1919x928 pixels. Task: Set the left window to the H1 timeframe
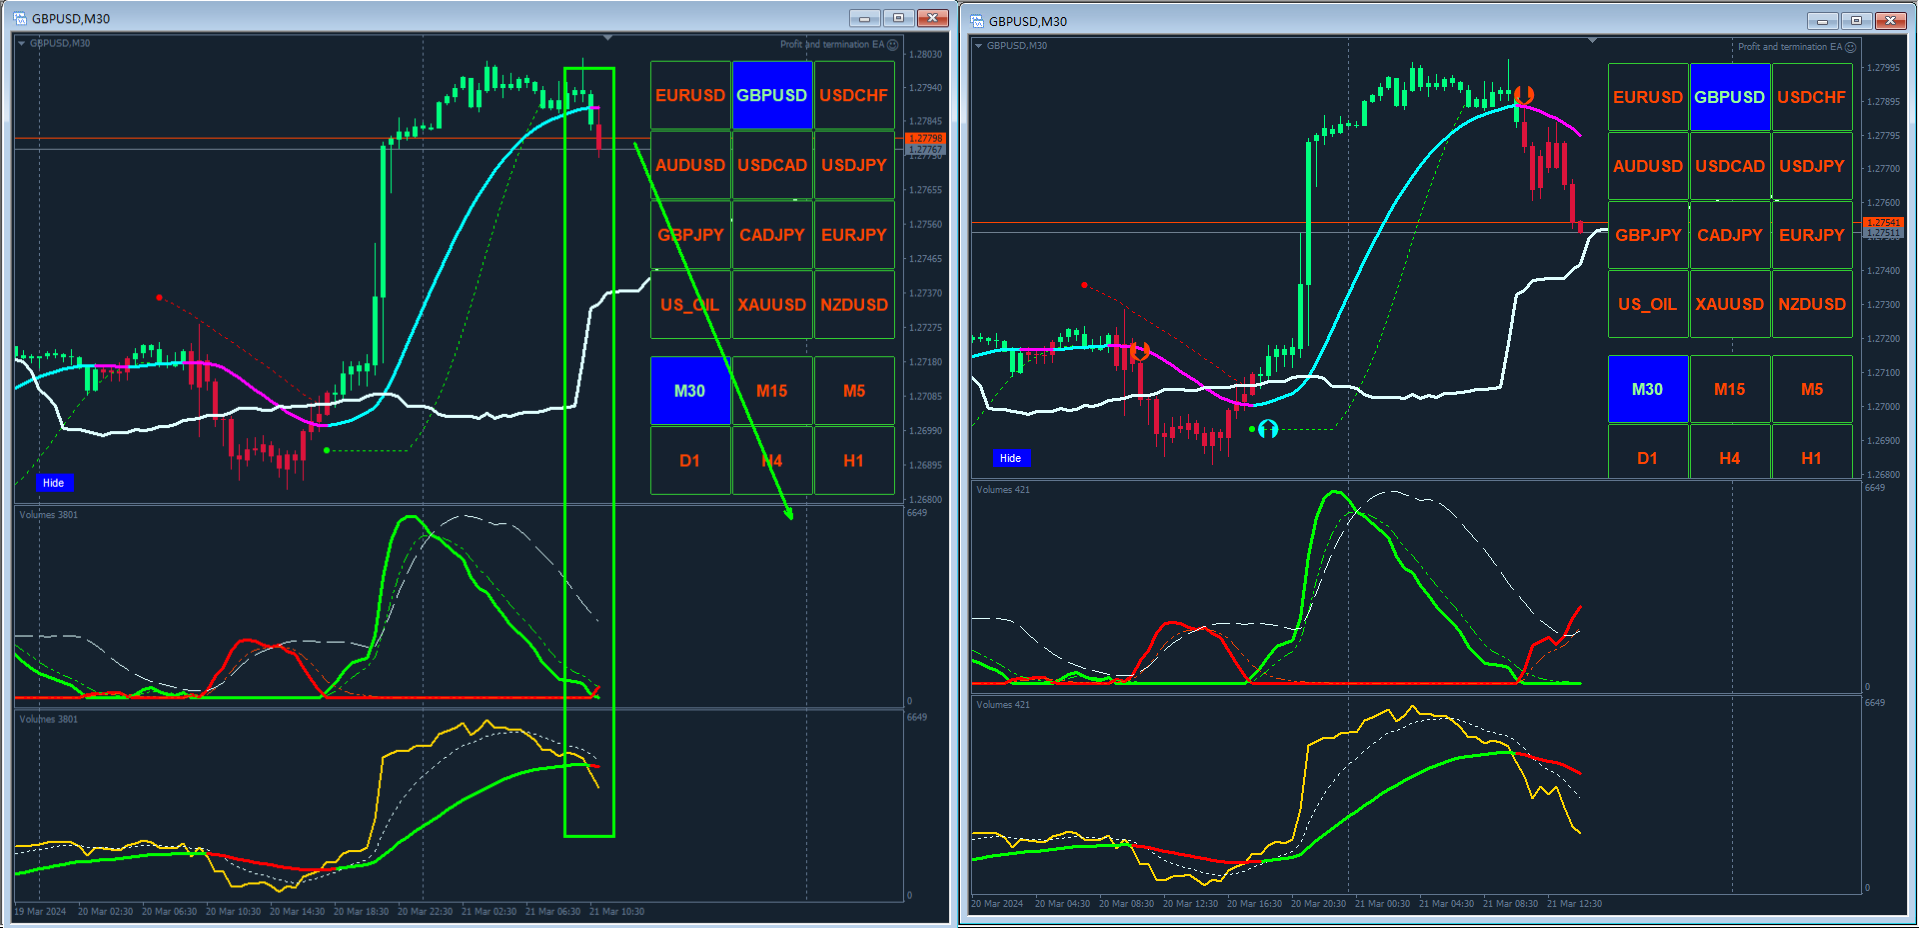(854, 460)
